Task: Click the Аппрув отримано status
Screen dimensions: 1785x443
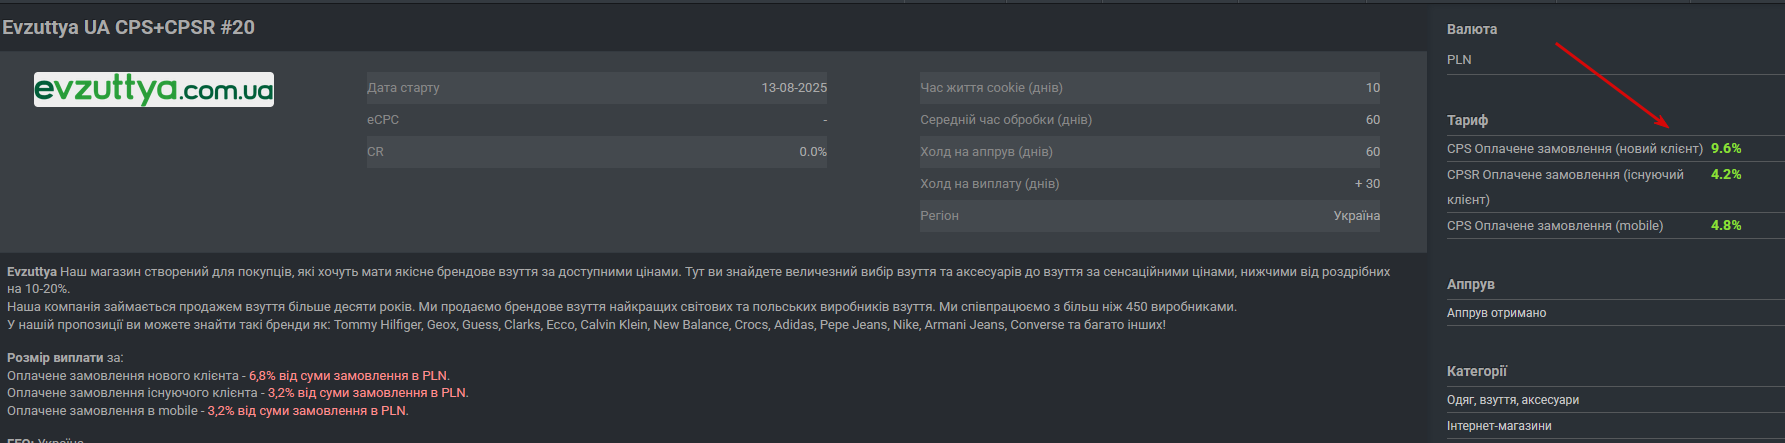Action: [1496, 313]
